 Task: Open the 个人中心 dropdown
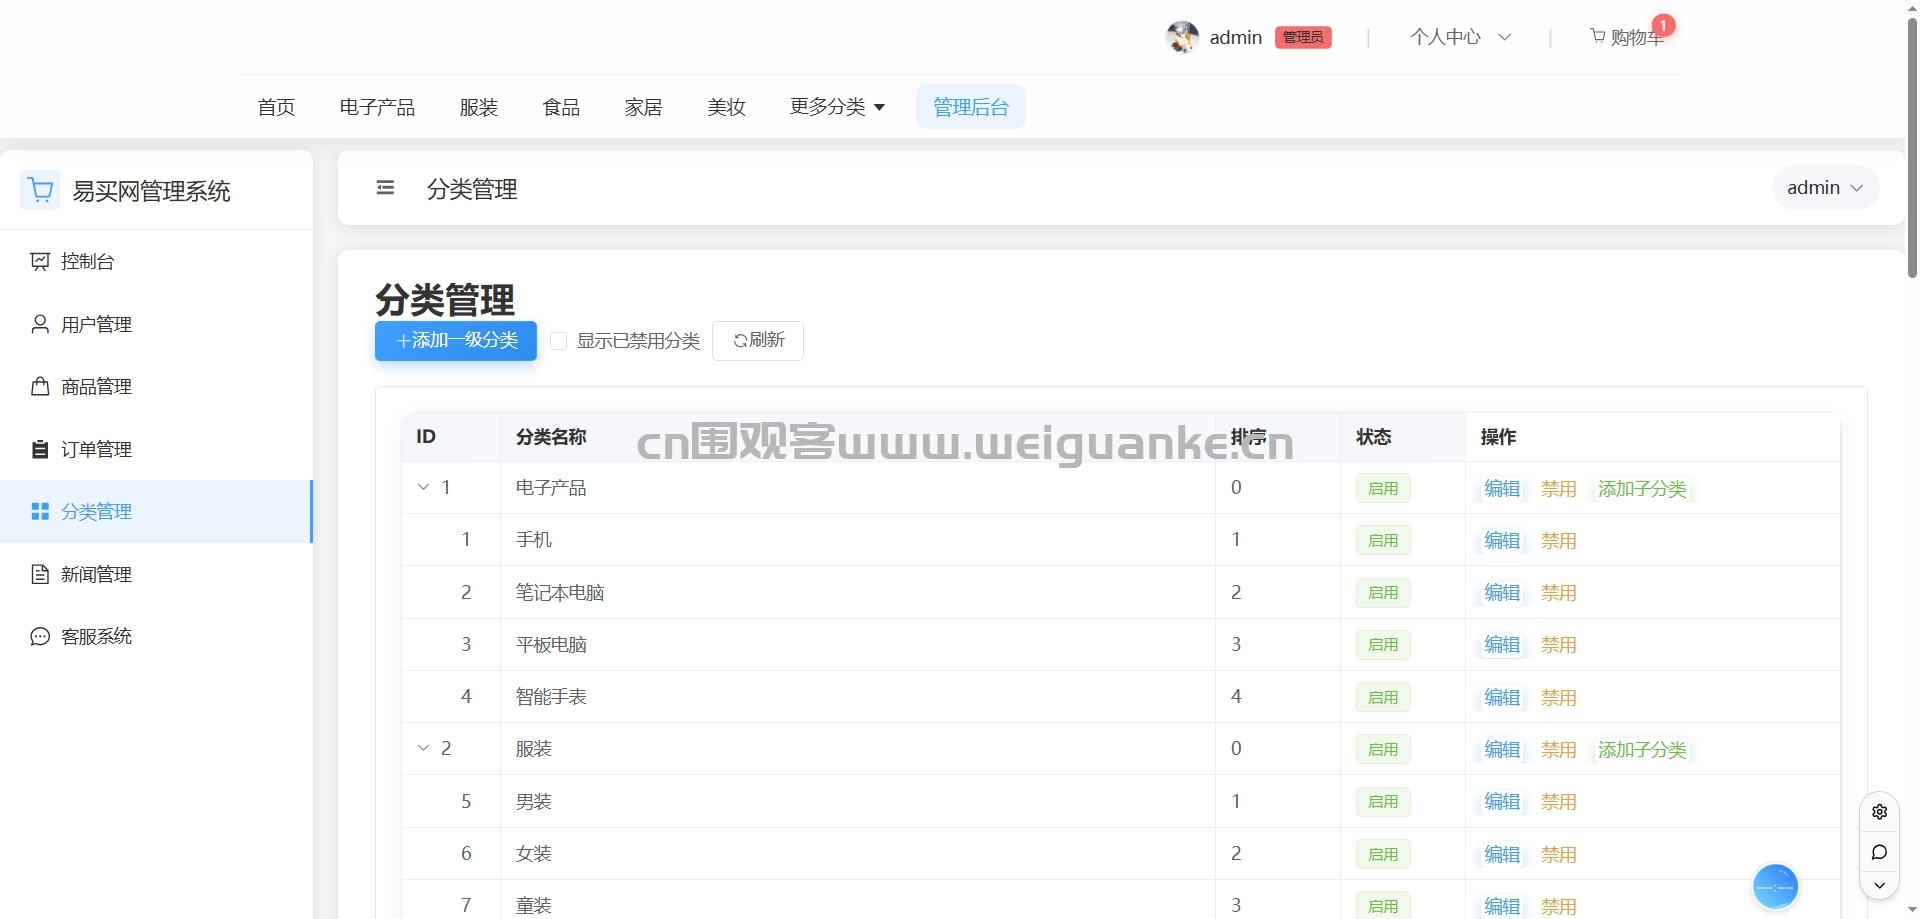[x=1461, y=37]
